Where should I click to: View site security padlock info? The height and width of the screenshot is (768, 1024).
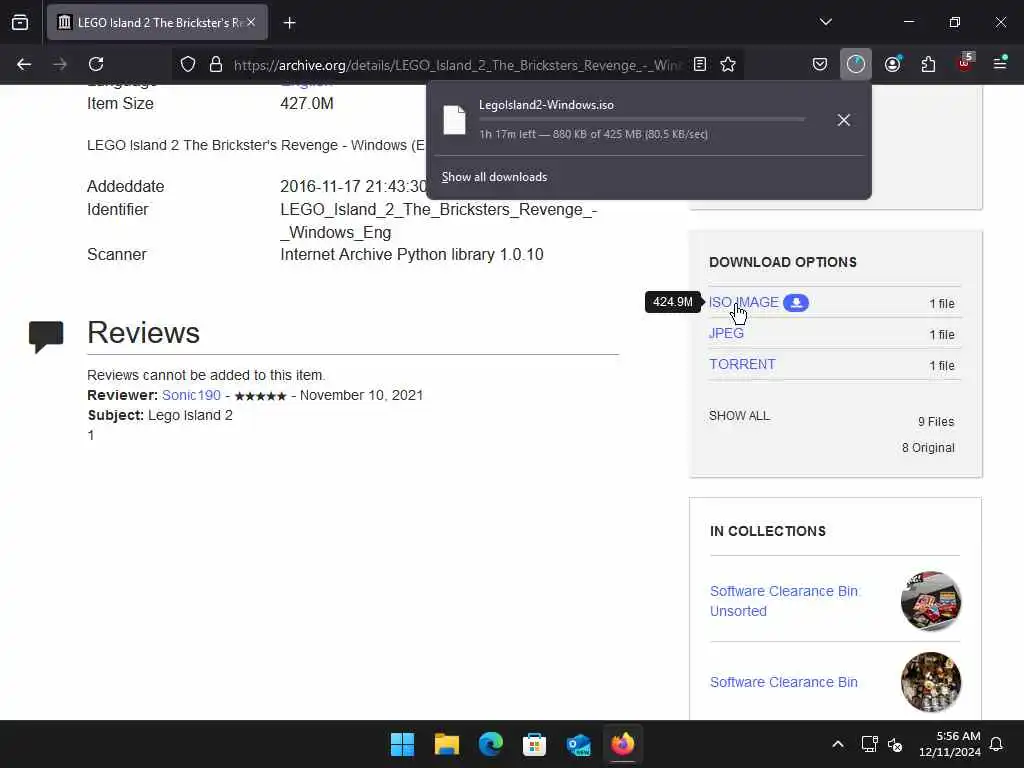coord(216,64)
